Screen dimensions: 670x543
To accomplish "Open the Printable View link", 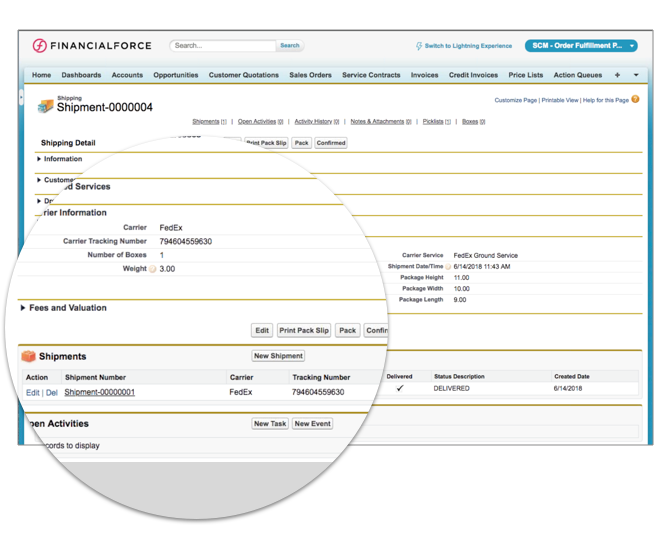I will [560, 100].
